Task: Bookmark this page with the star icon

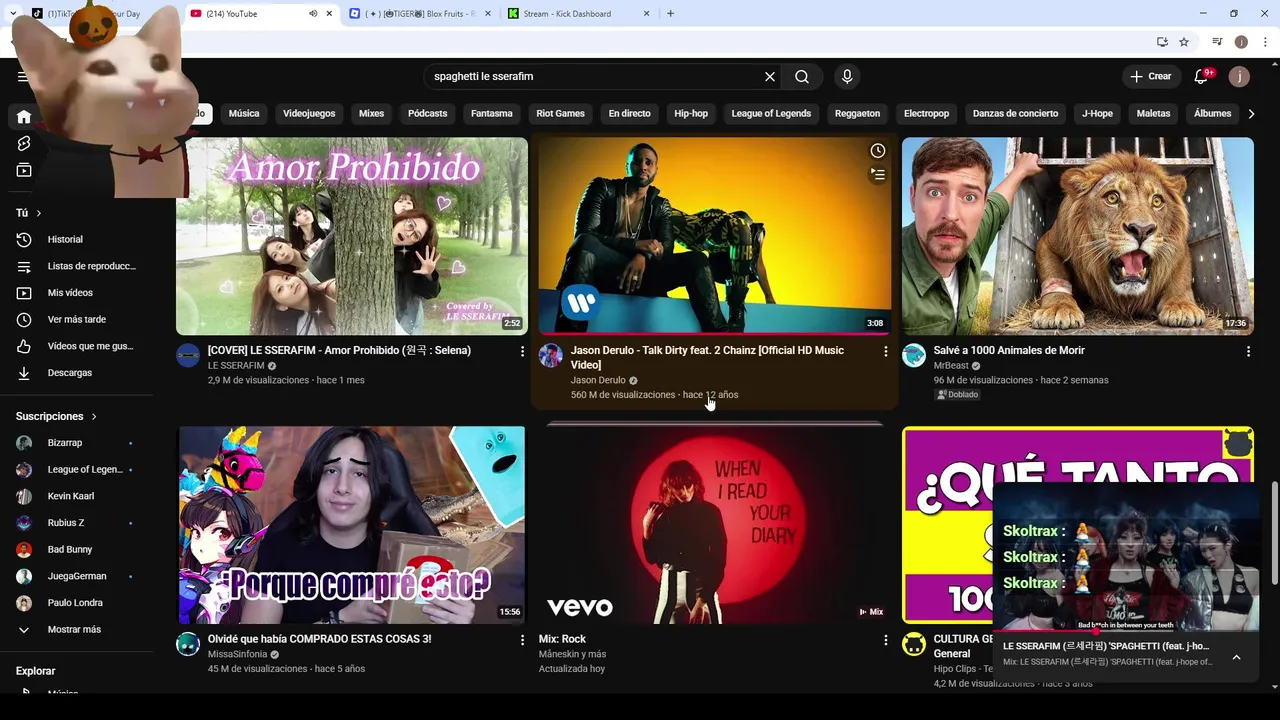Action: [1184, 42]
